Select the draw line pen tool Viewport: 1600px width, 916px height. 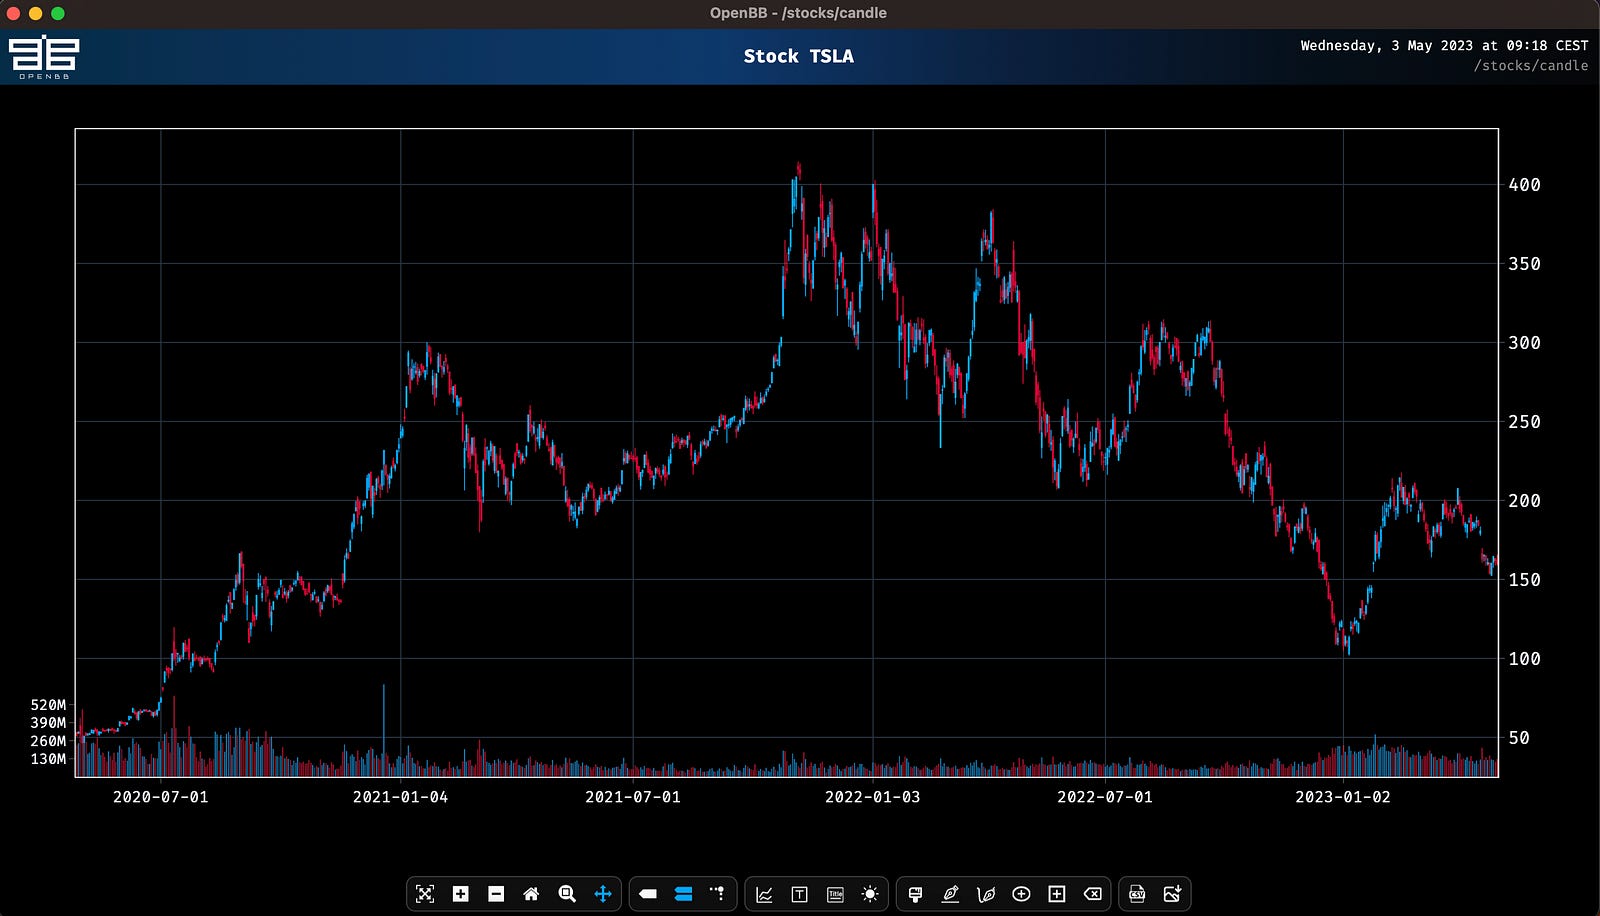point(950,894)
